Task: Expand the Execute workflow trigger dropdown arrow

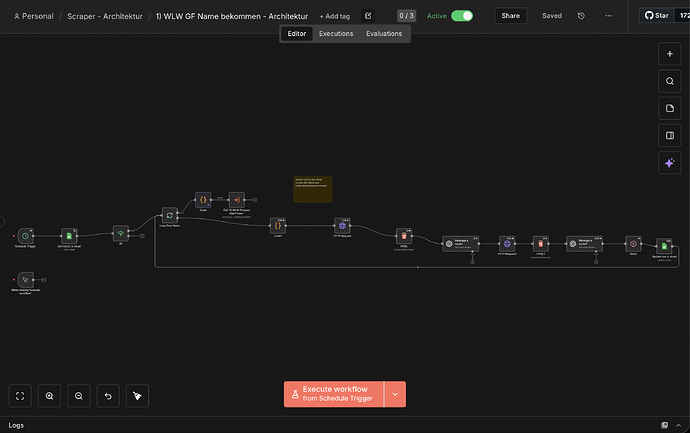Action: pos(395,394)
